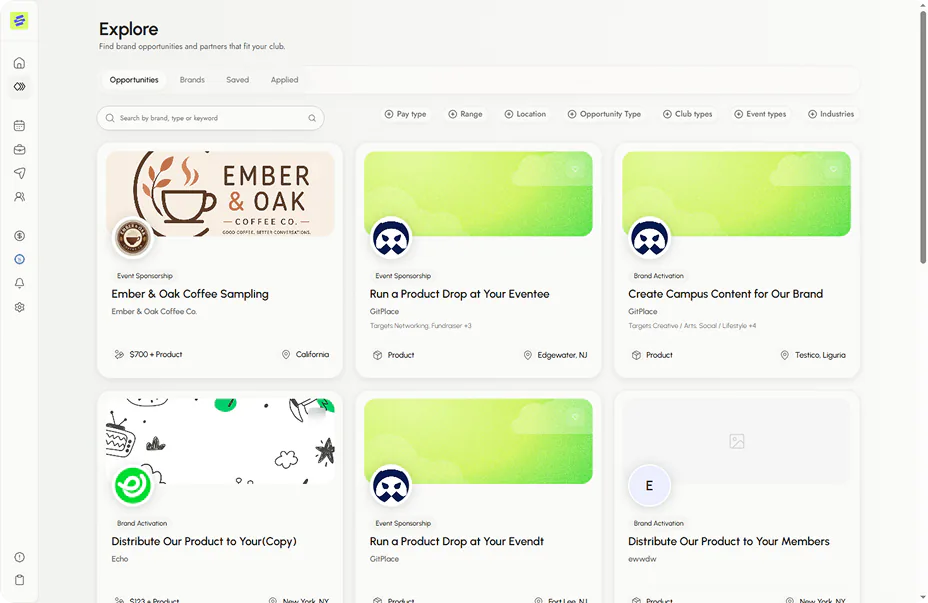This screenshot has width=928, height=603.
Task: Toggle heart on 'Run a Product Drop at Your Evendt' card
Action: click(575, 417)
